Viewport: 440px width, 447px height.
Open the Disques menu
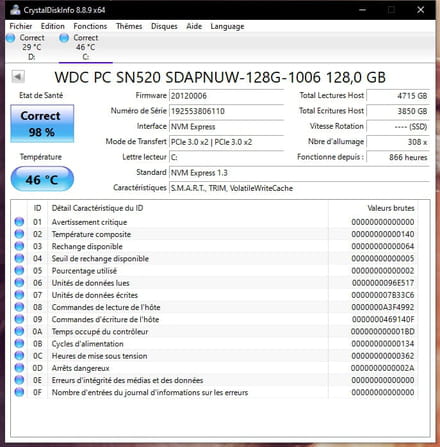[164, 26]
